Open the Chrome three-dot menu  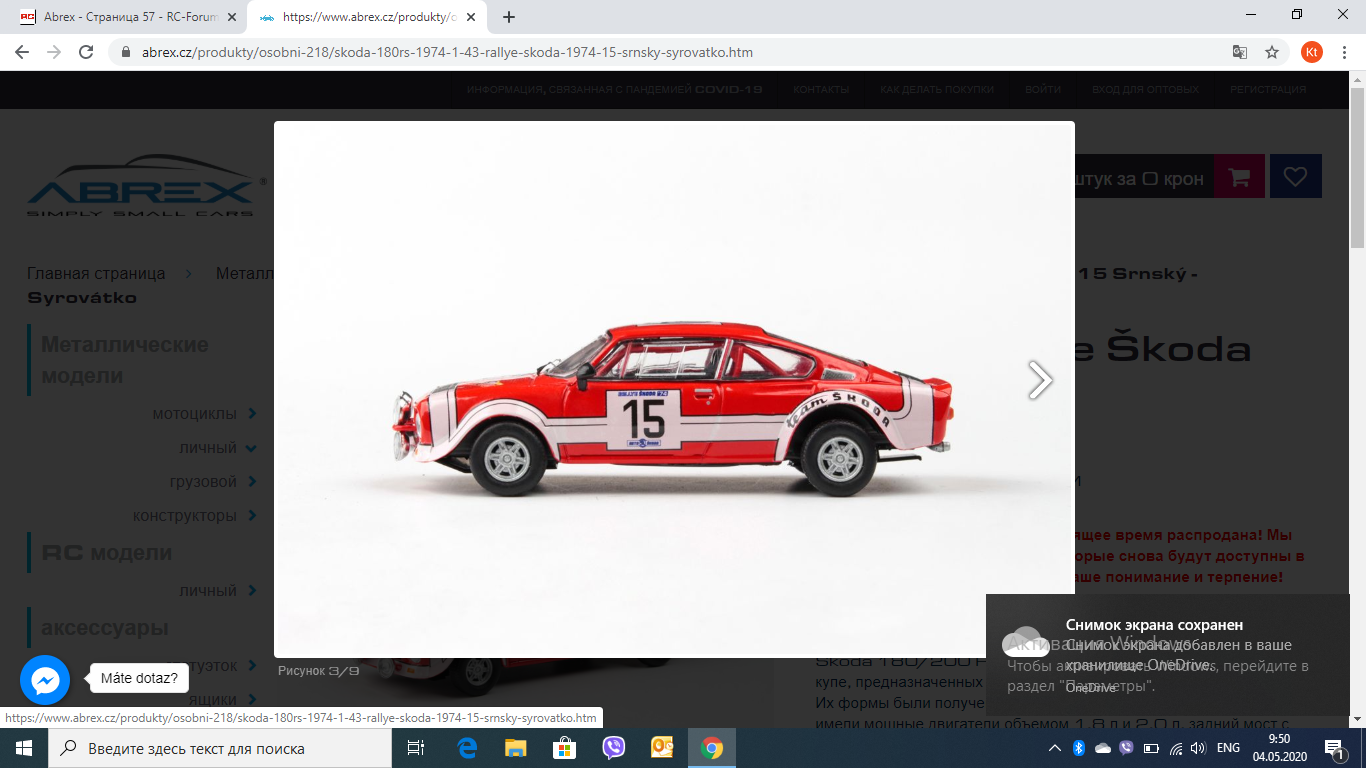(x=1344, y=52)
